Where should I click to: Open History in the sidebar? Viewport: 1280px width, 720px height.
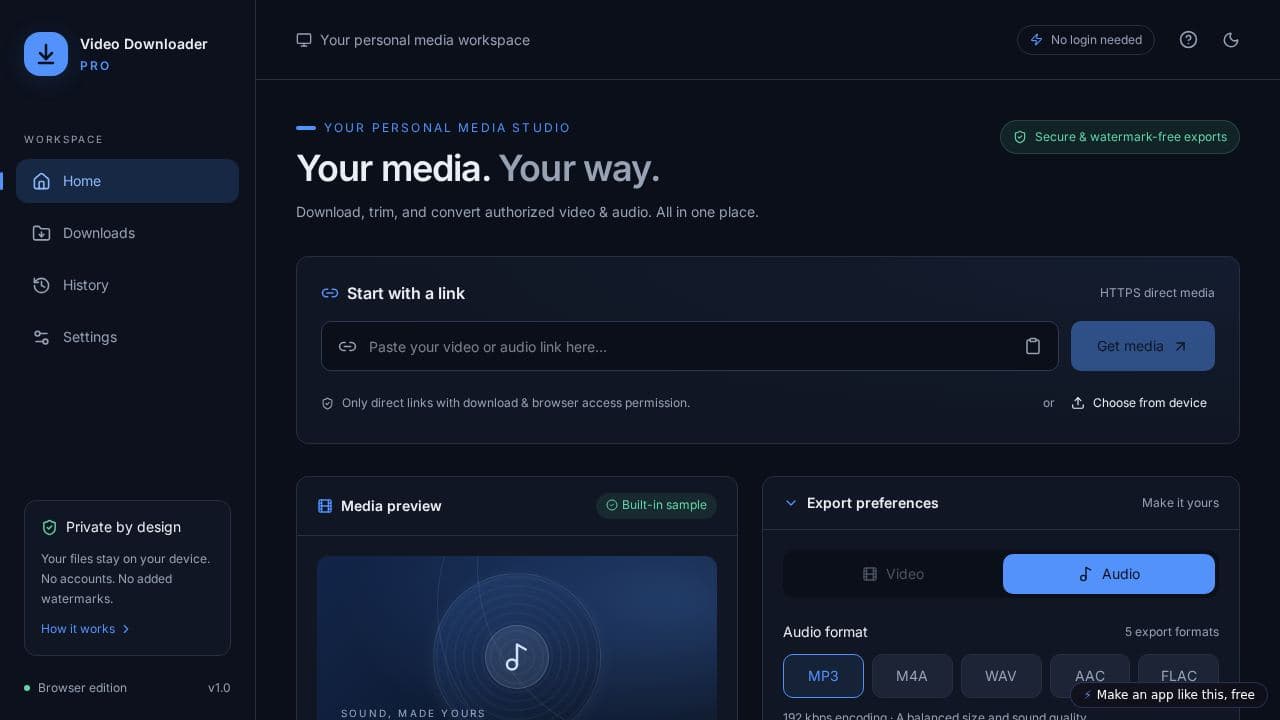point(127,285)
